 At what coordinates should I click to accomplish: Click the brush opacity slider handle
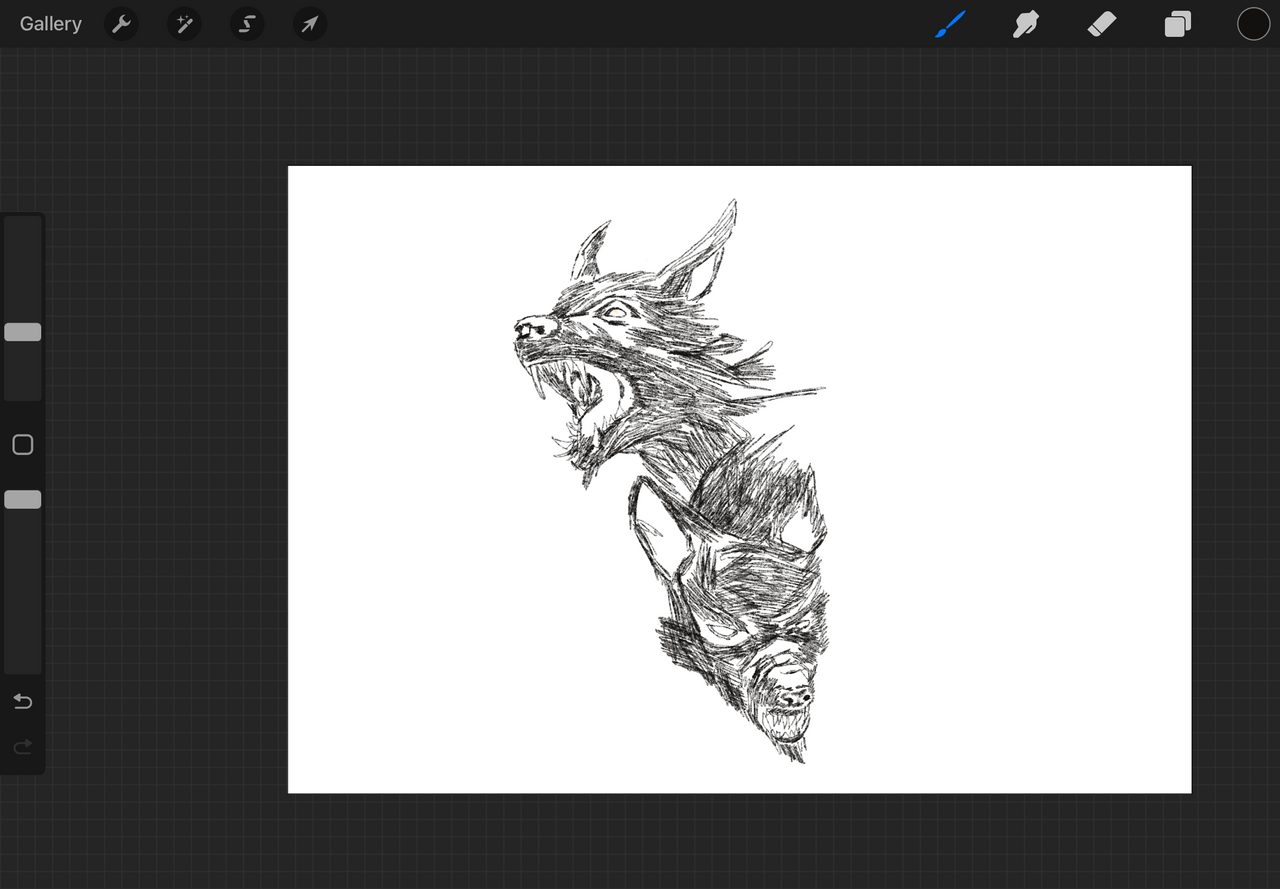click(x=23, y=499)
